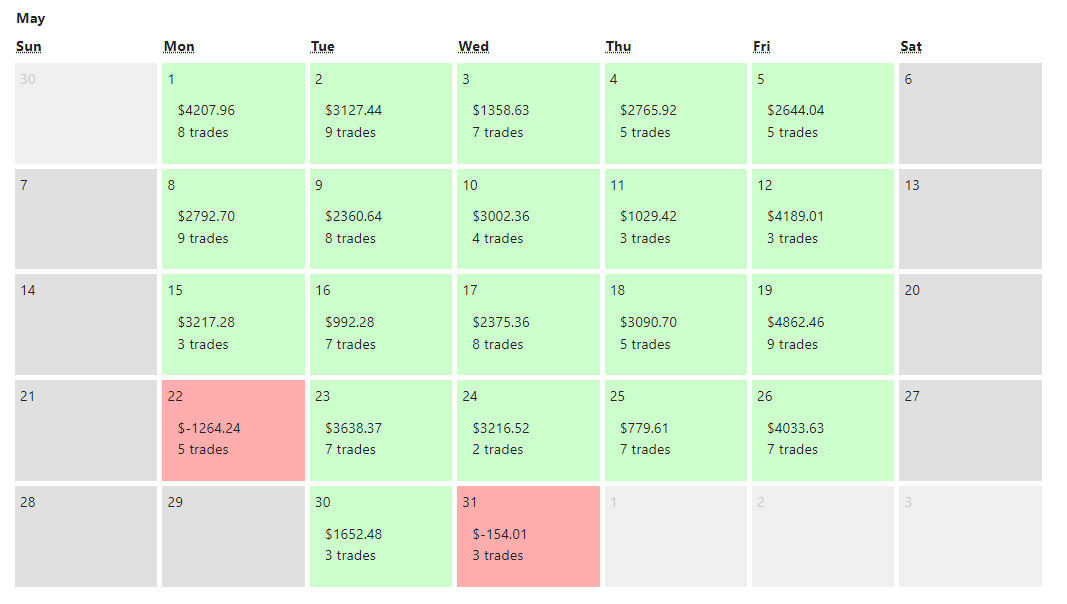Open the Mon weekday header link
The image size is (1067, 604).
tap(179, 46)
